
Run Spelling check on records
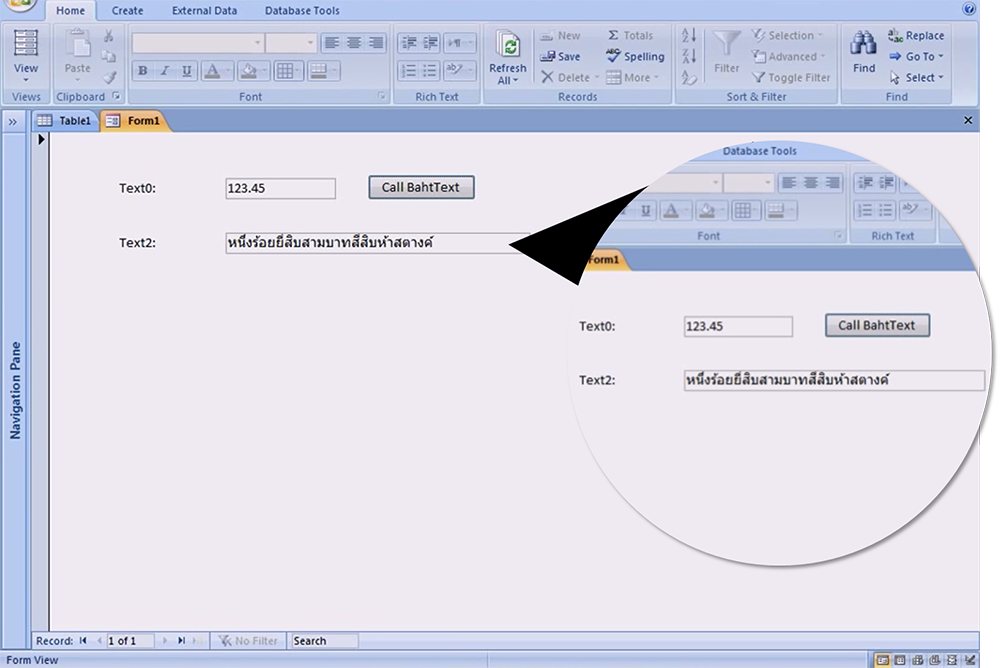[635, 57]
